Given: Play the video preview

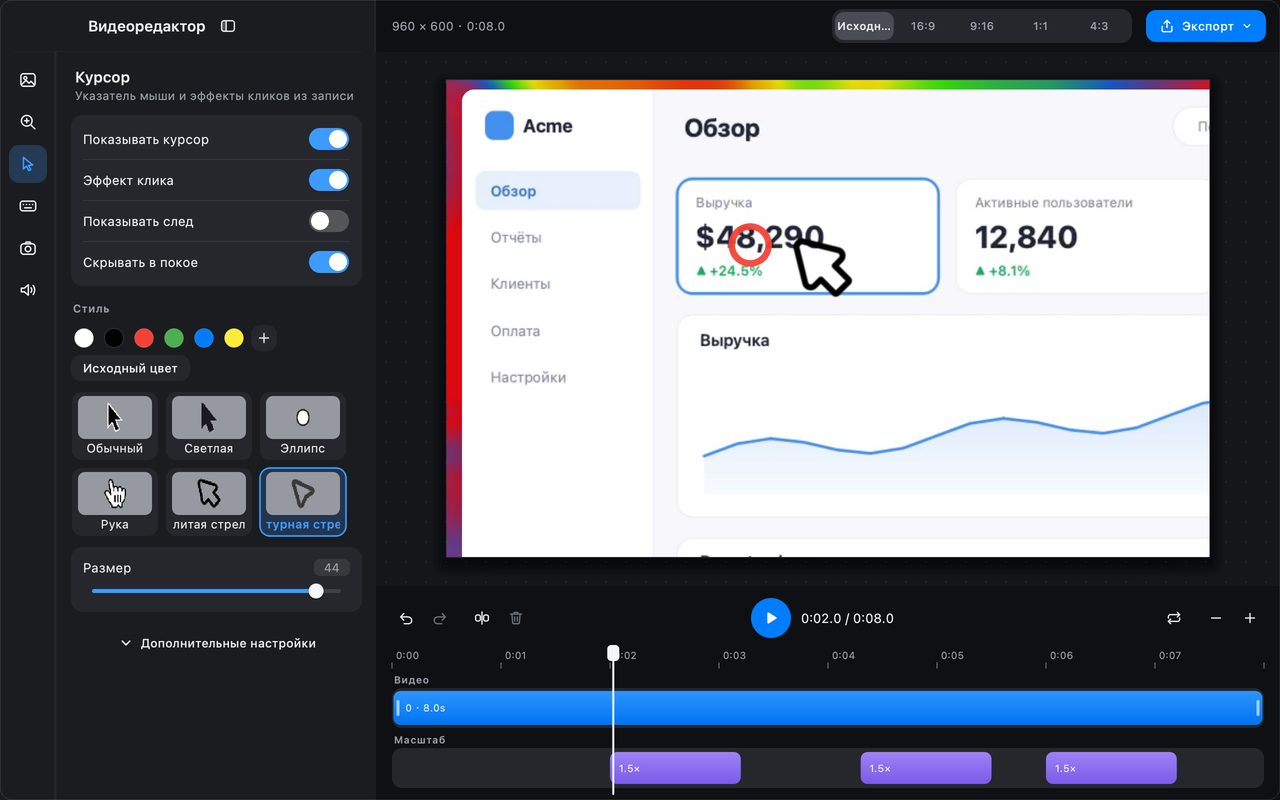Looking at the screenshot, I should tap(771, 618).
